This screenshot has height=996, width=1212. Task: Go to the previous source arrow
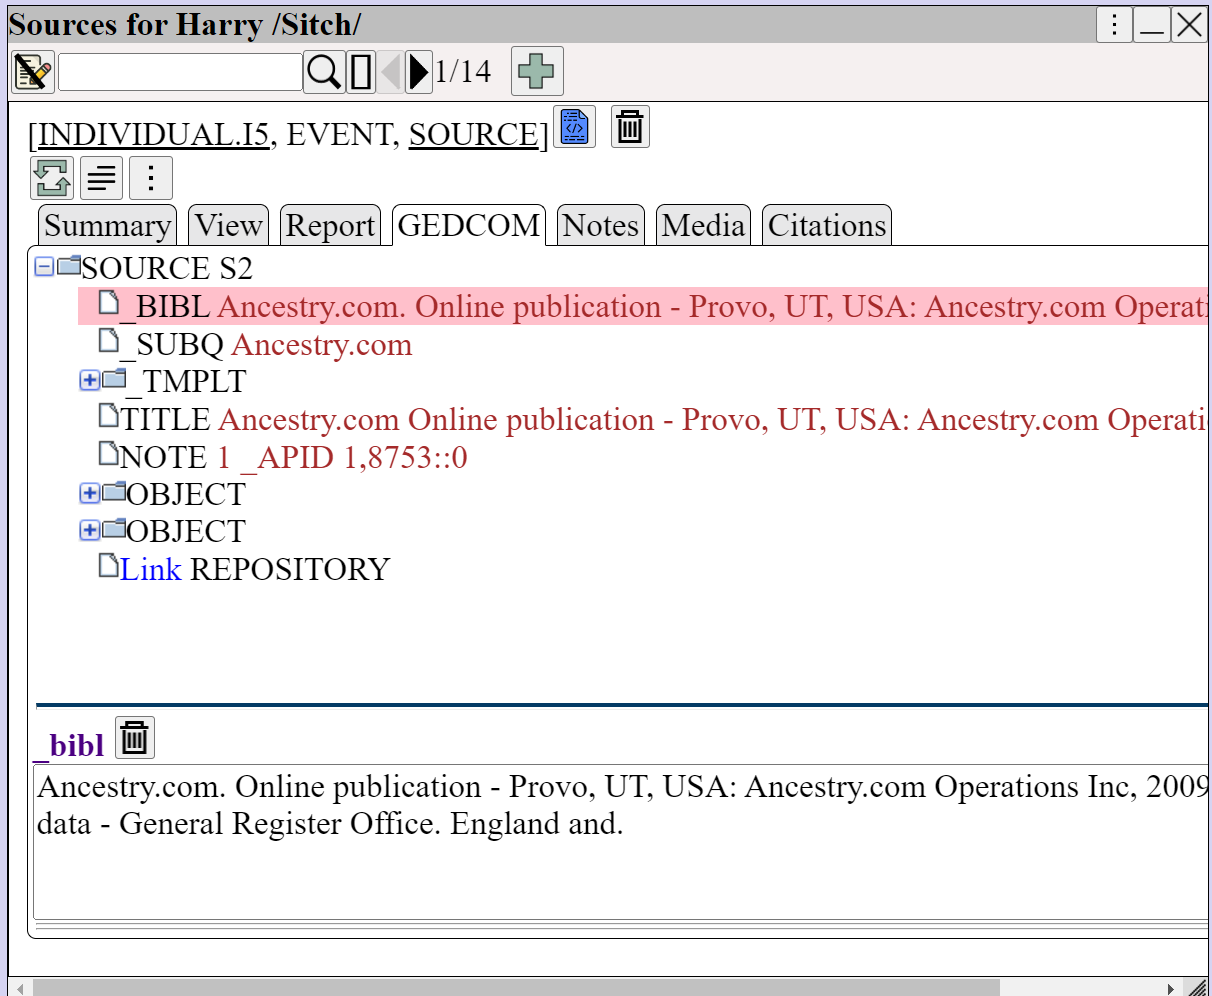point(391,72)
